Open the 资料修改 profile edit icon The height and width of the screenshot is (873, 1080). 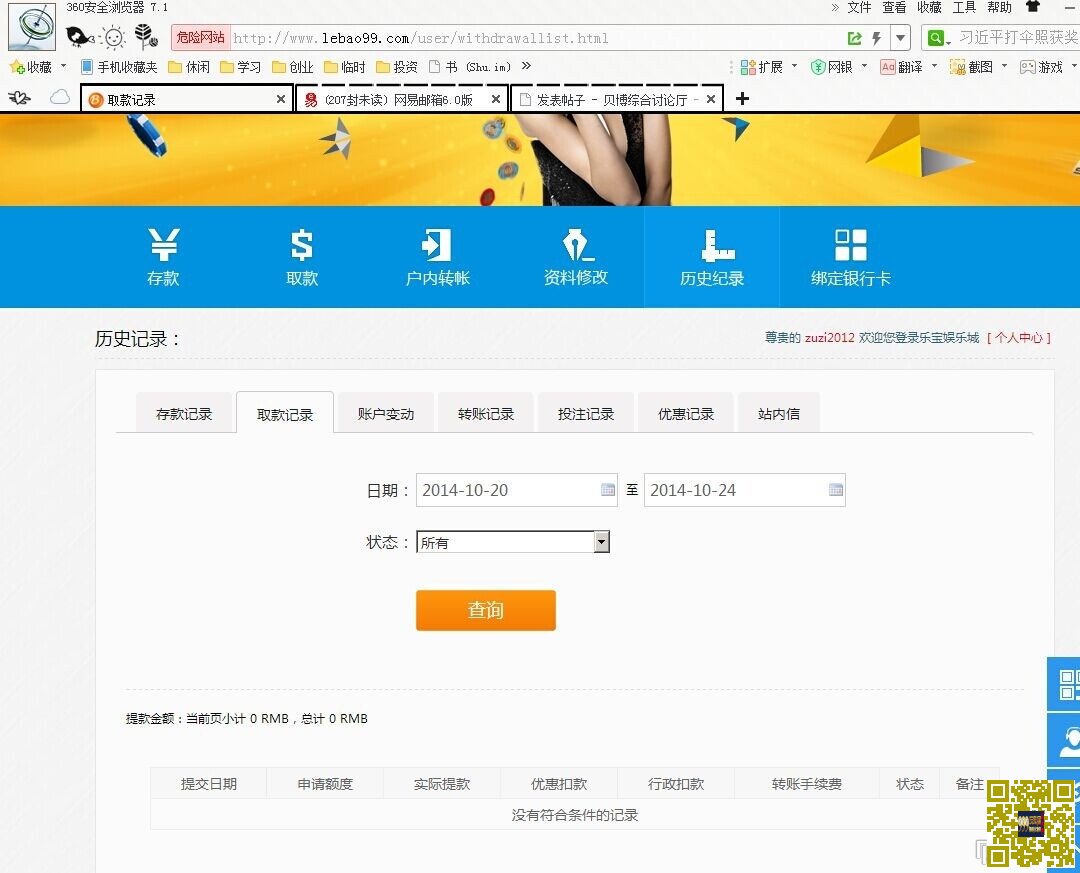(x=576, y=256)
